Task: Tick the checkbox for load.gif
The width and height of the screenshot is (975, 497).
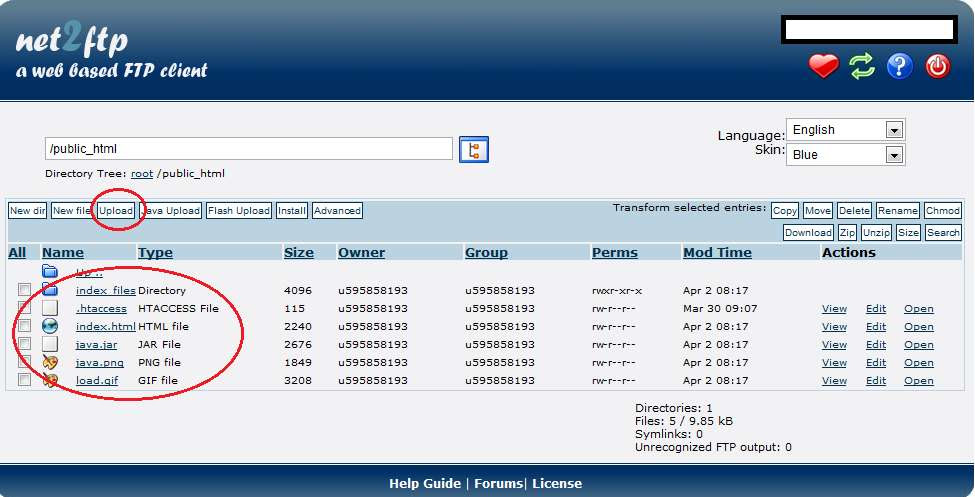Action: (x=24, y=379)
